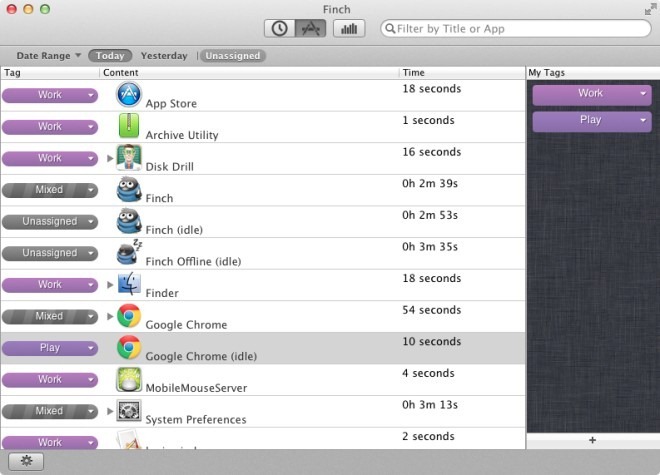Open the Play tag menu in My Tags
Viewport: 660px width, 475px height.
(x=592, y=121)
